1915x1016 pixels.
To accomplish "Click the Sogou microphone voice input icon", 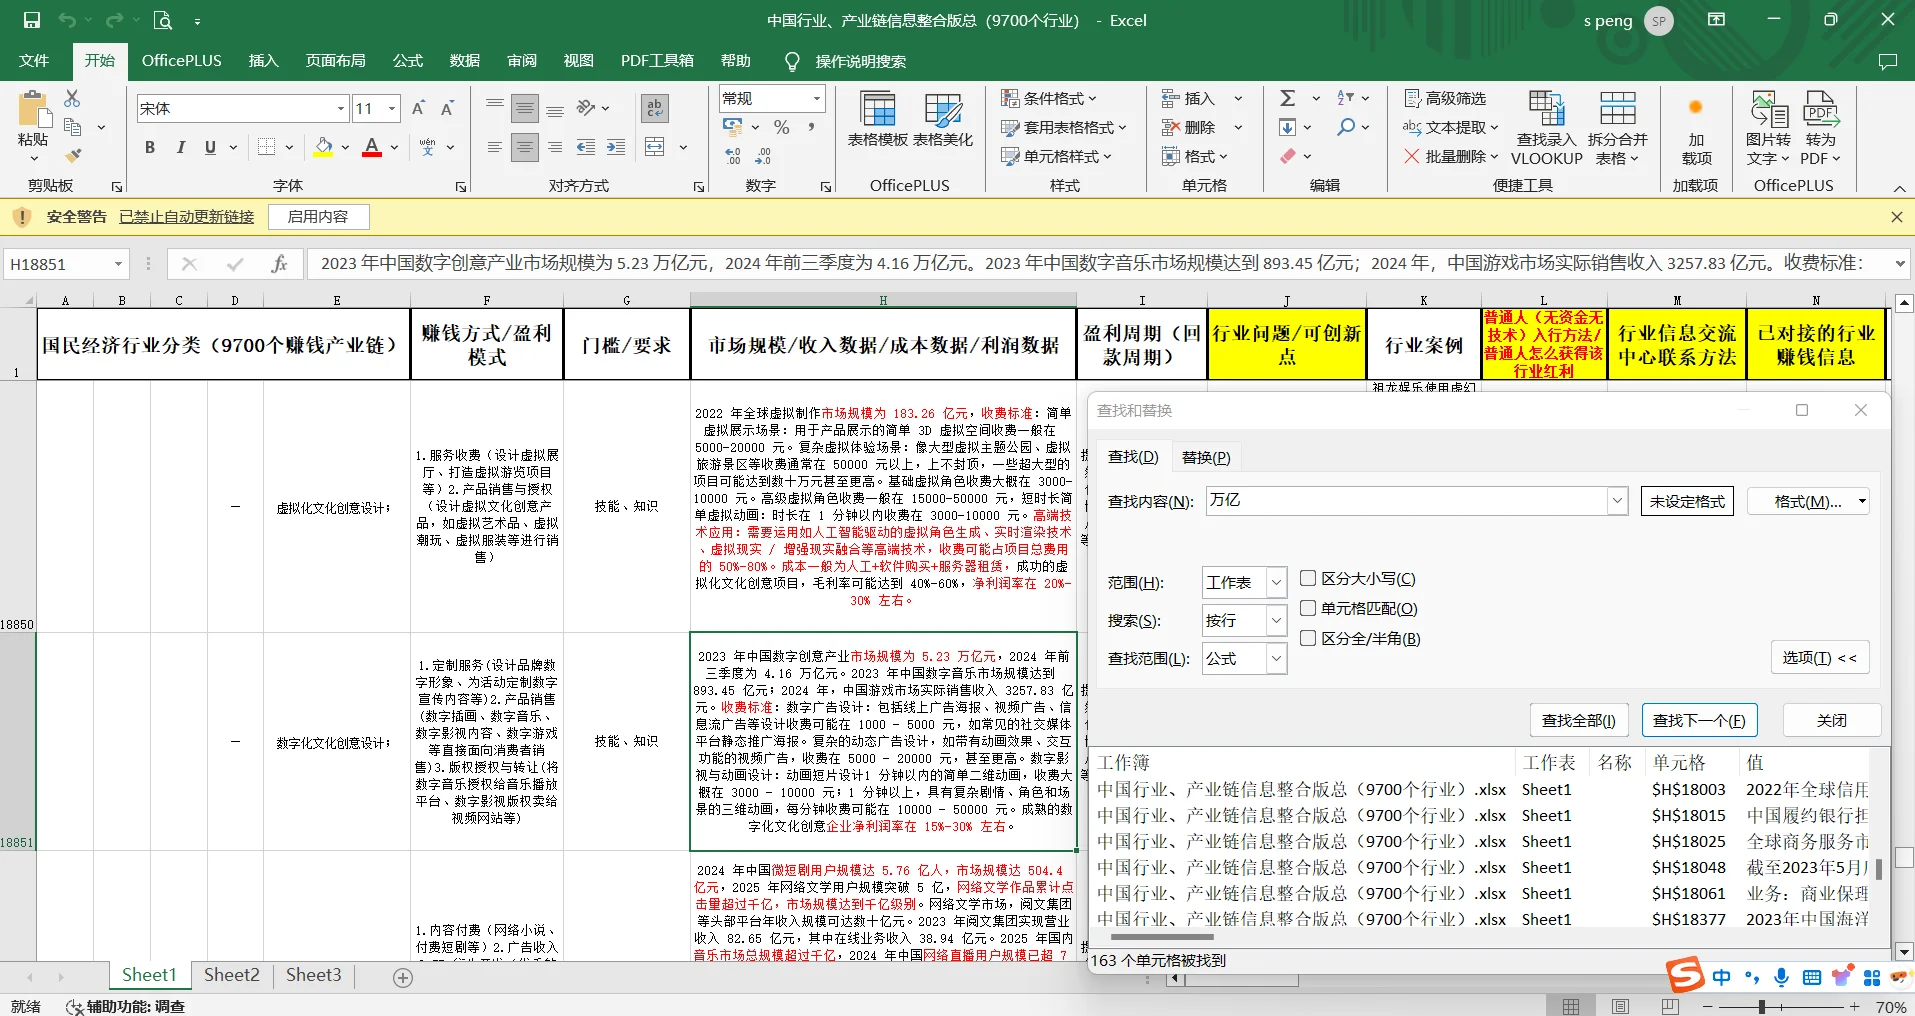I will tap(1781, 977).
